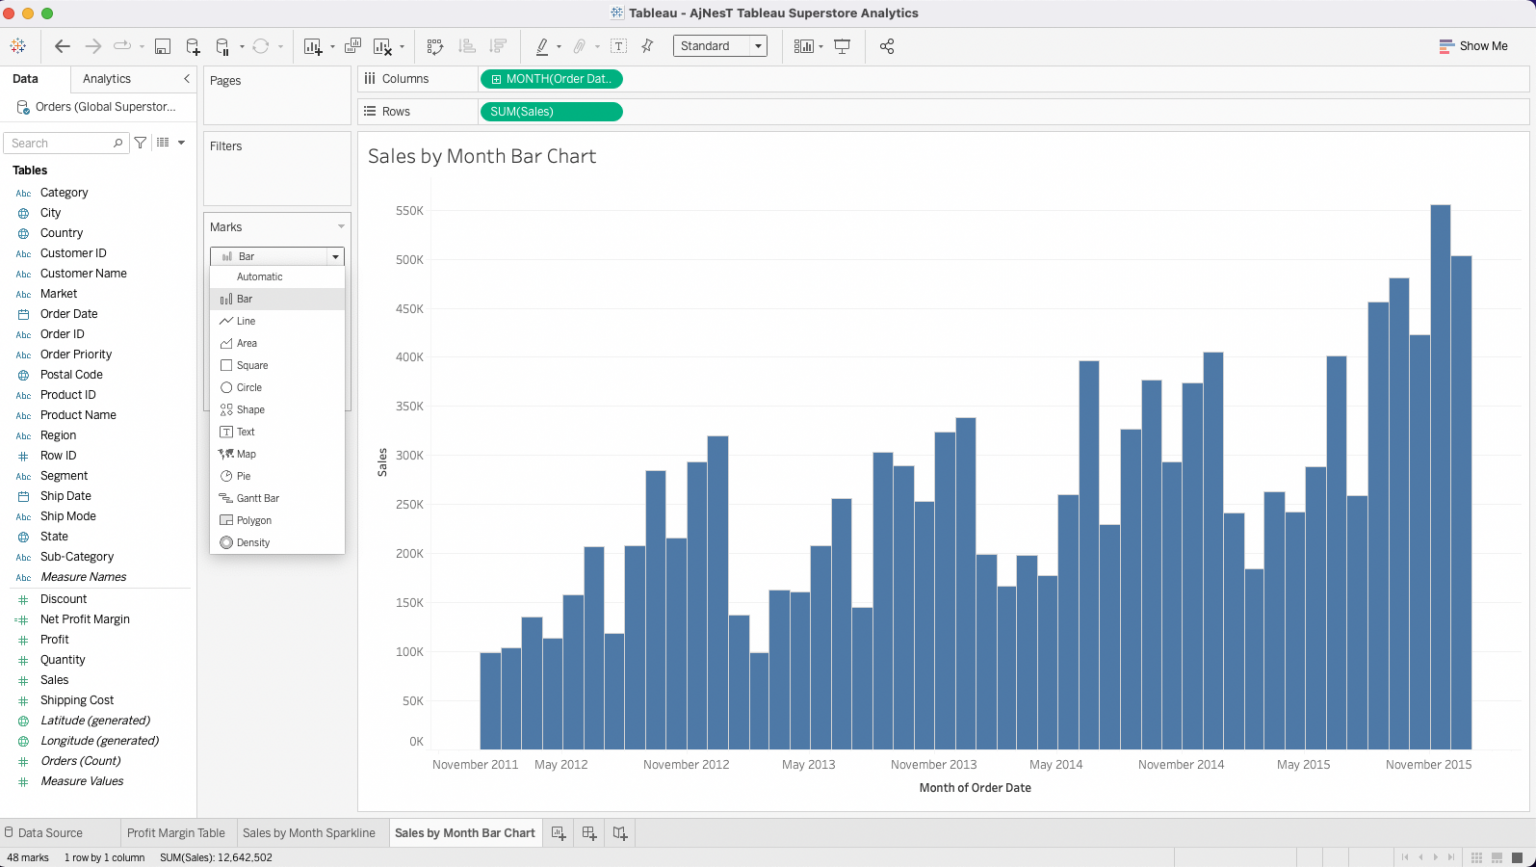Open the Profit Margin Table sheet
Viewport: 1536px width, 867px height.
tap(176, 833)
